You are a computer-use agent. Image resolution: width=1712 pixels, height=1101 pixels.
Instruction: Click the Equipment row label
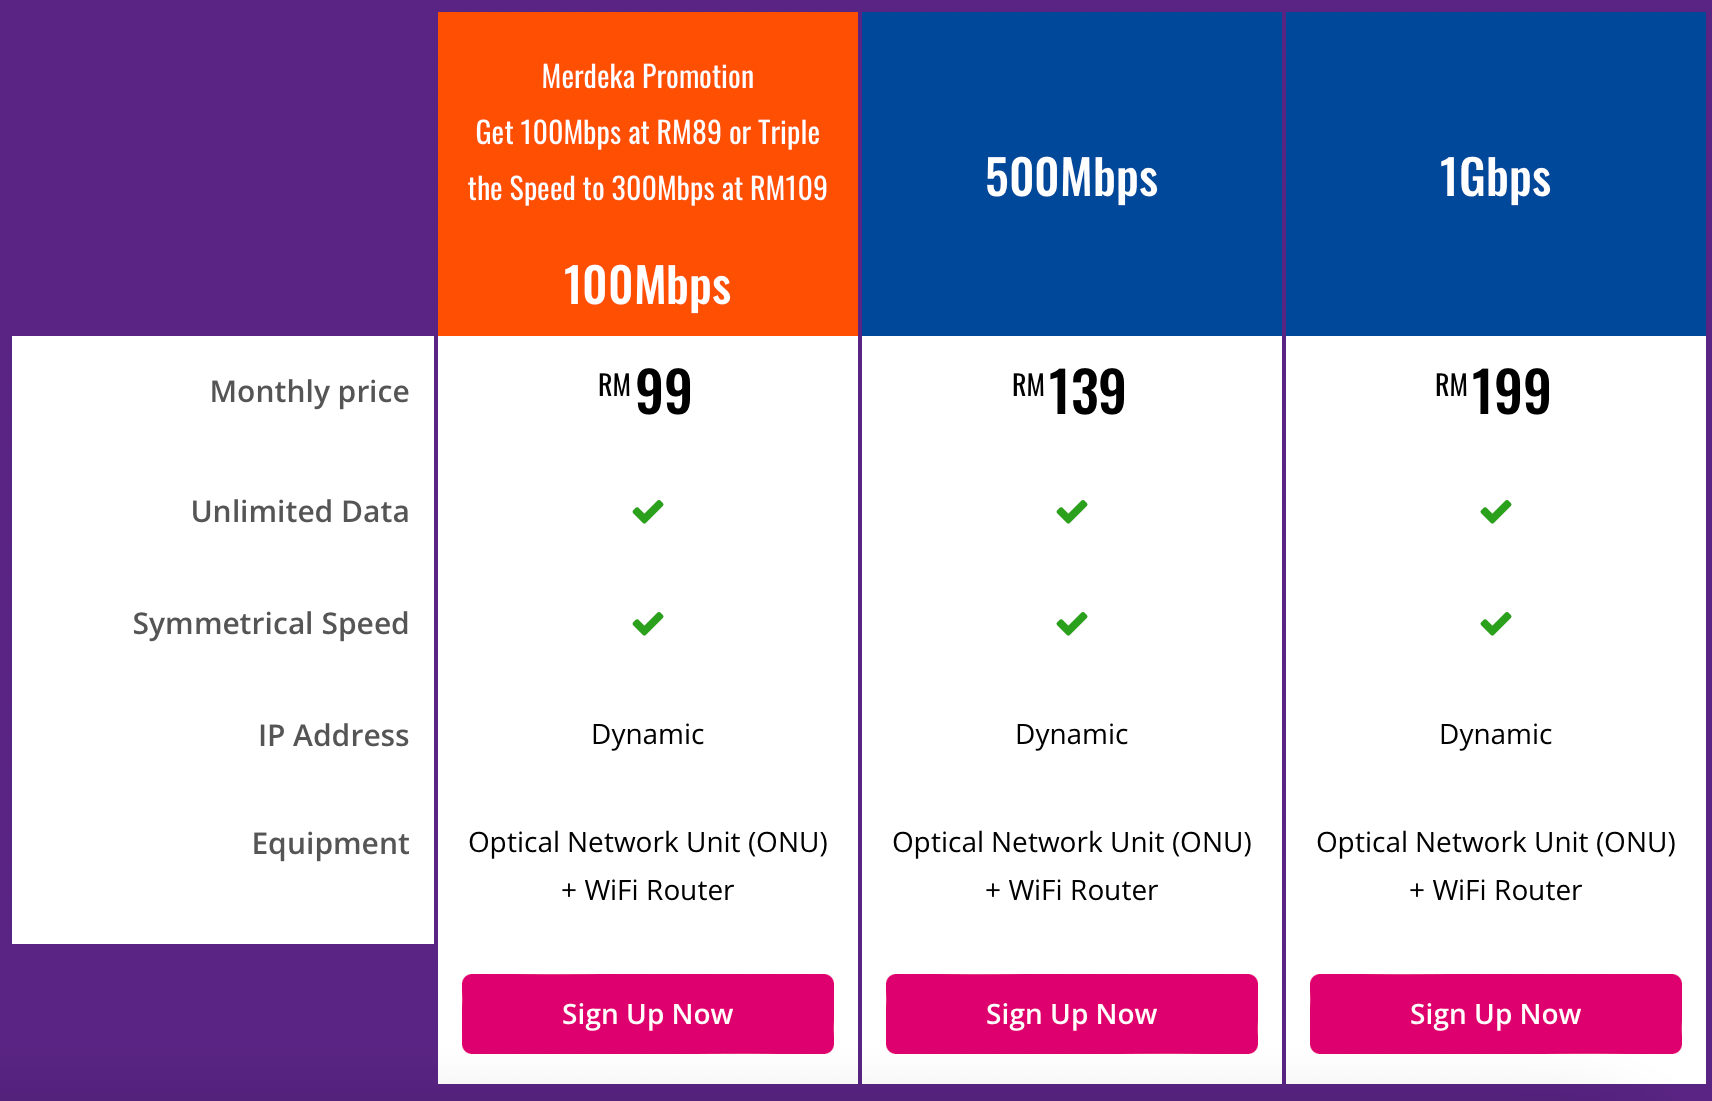tap(330, 843)
